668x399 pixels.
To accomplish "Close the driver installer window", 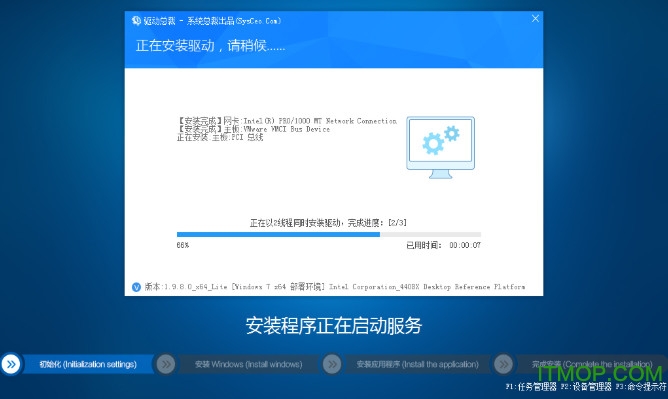I will tap(535, 18).
